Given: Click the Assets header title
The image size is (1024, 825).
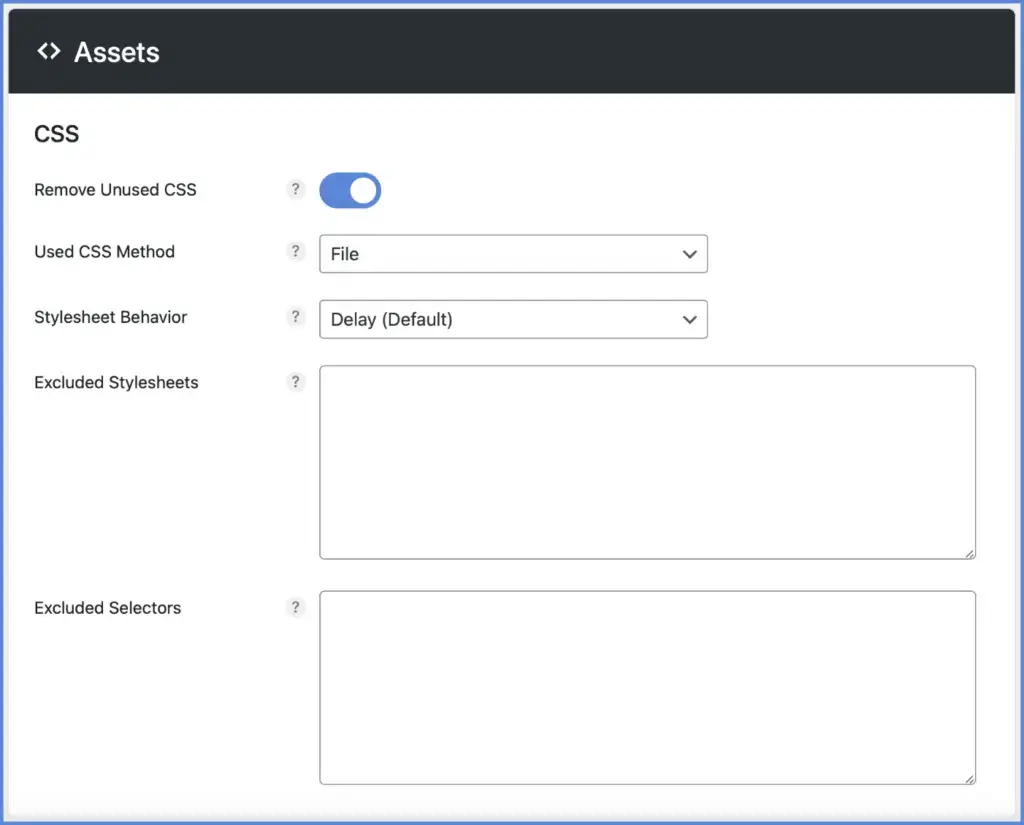Looking at the screenshot, I should click(x=117, y=52).
